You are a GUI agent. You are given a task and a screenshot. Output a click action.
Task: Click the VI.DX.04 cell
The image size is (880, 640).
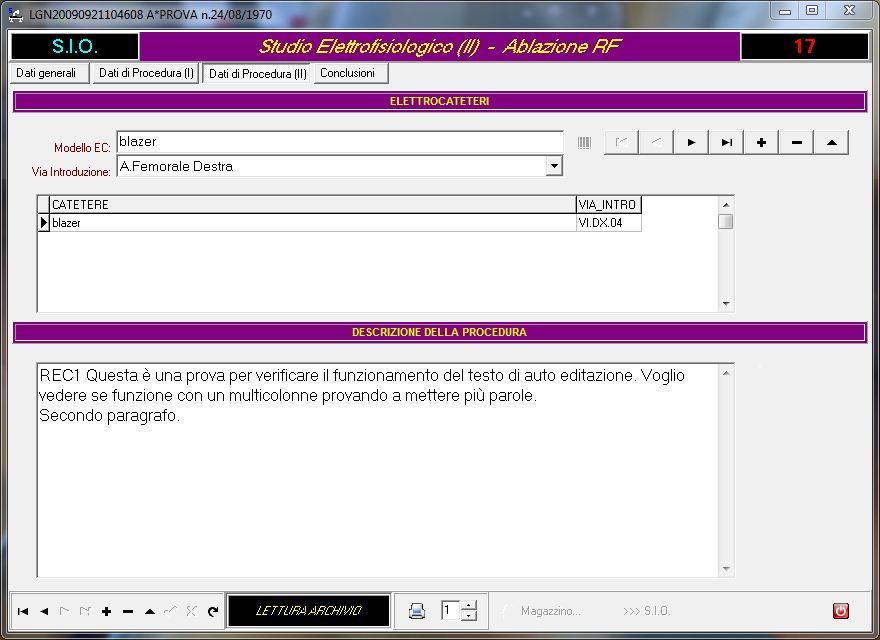(608, 223)
